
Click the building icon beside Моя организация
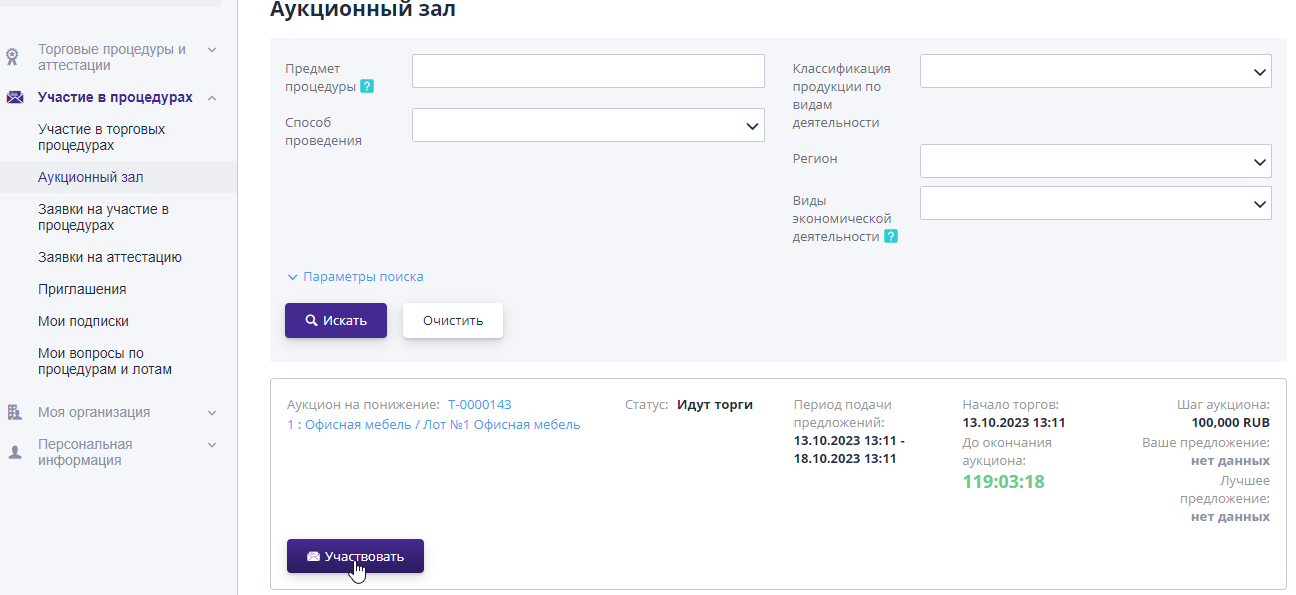13,410
